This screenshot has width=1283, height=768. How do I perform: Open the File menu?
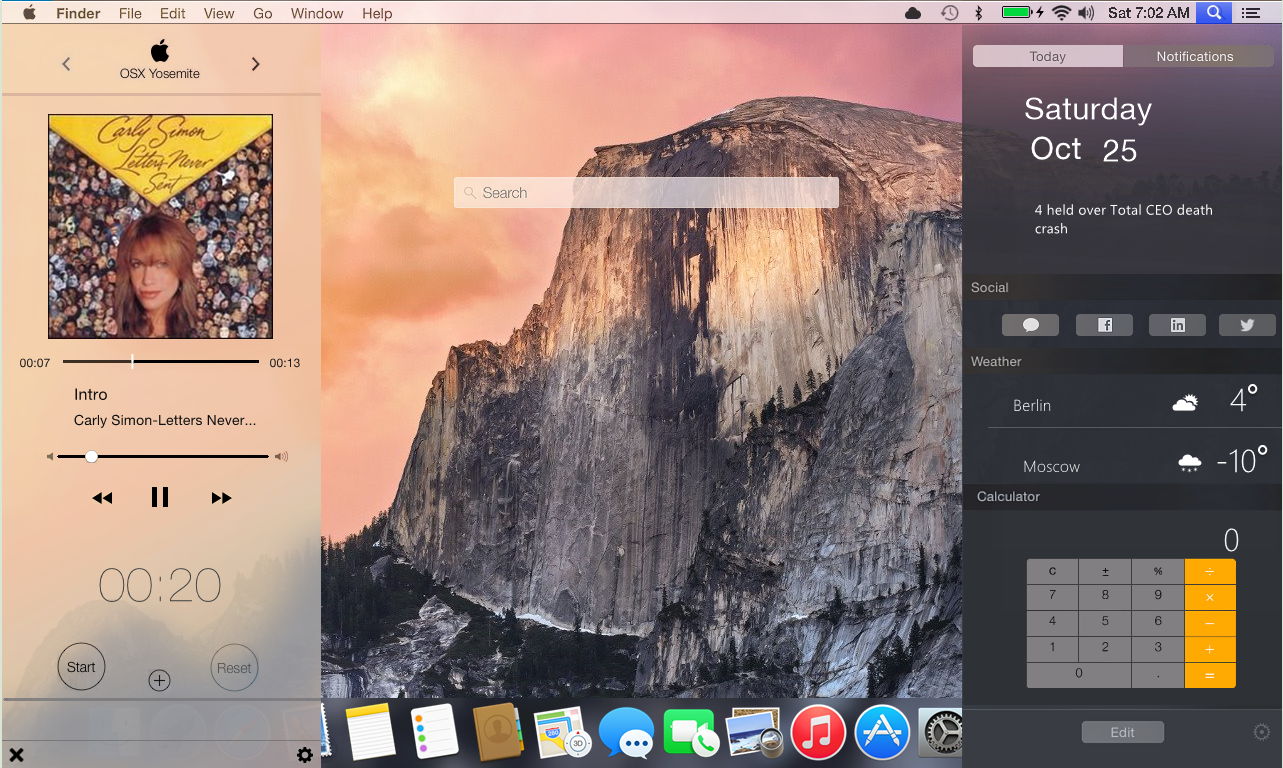point(130,13)
